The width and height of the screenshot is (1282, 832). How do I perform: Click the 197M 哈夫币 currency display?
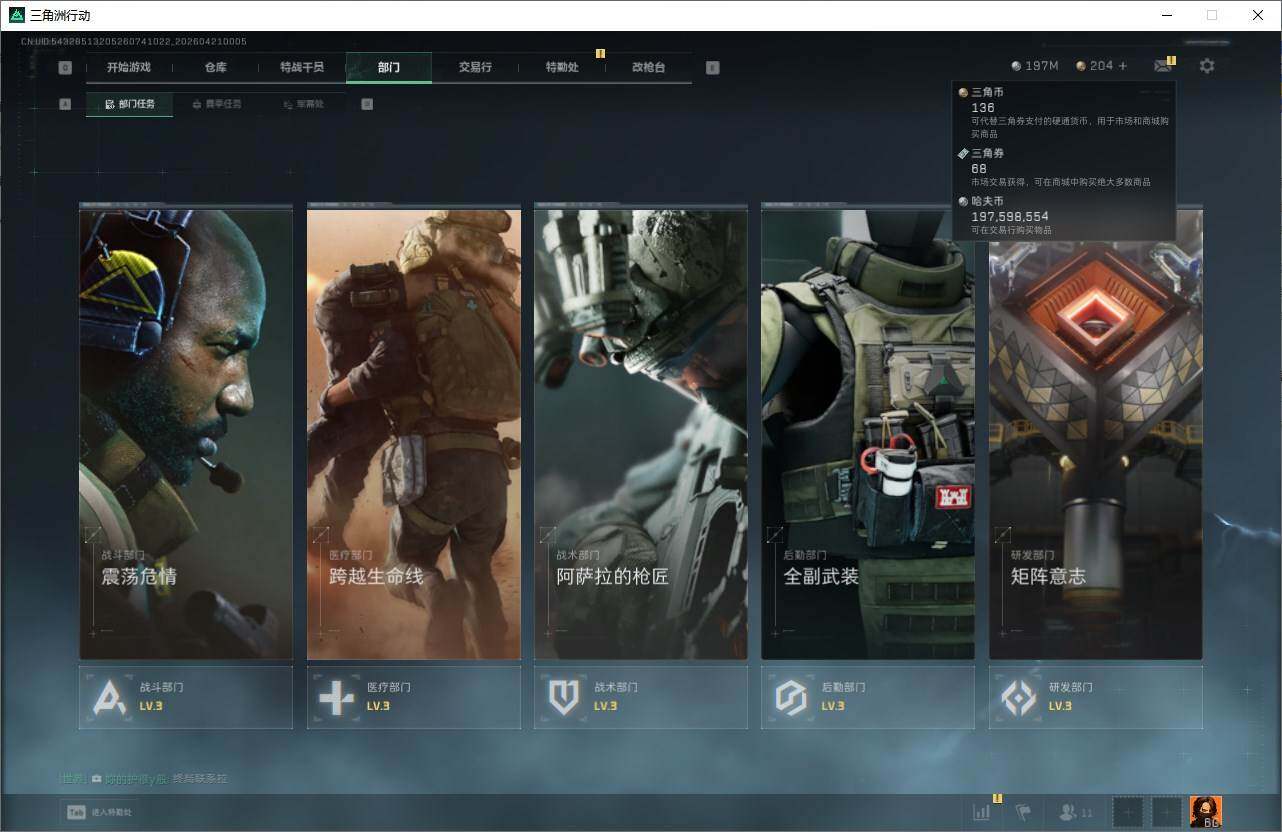pos(1035,66)
